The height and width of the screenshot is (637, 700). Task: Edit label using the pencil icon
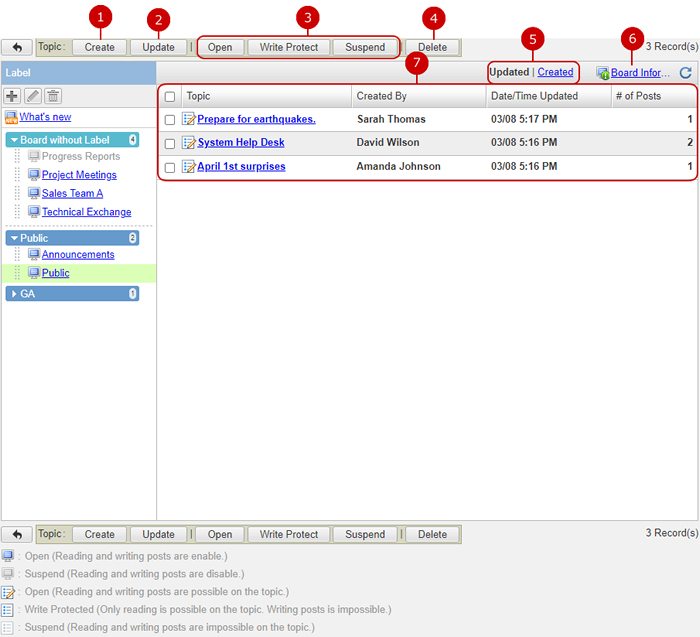[33, 96]
